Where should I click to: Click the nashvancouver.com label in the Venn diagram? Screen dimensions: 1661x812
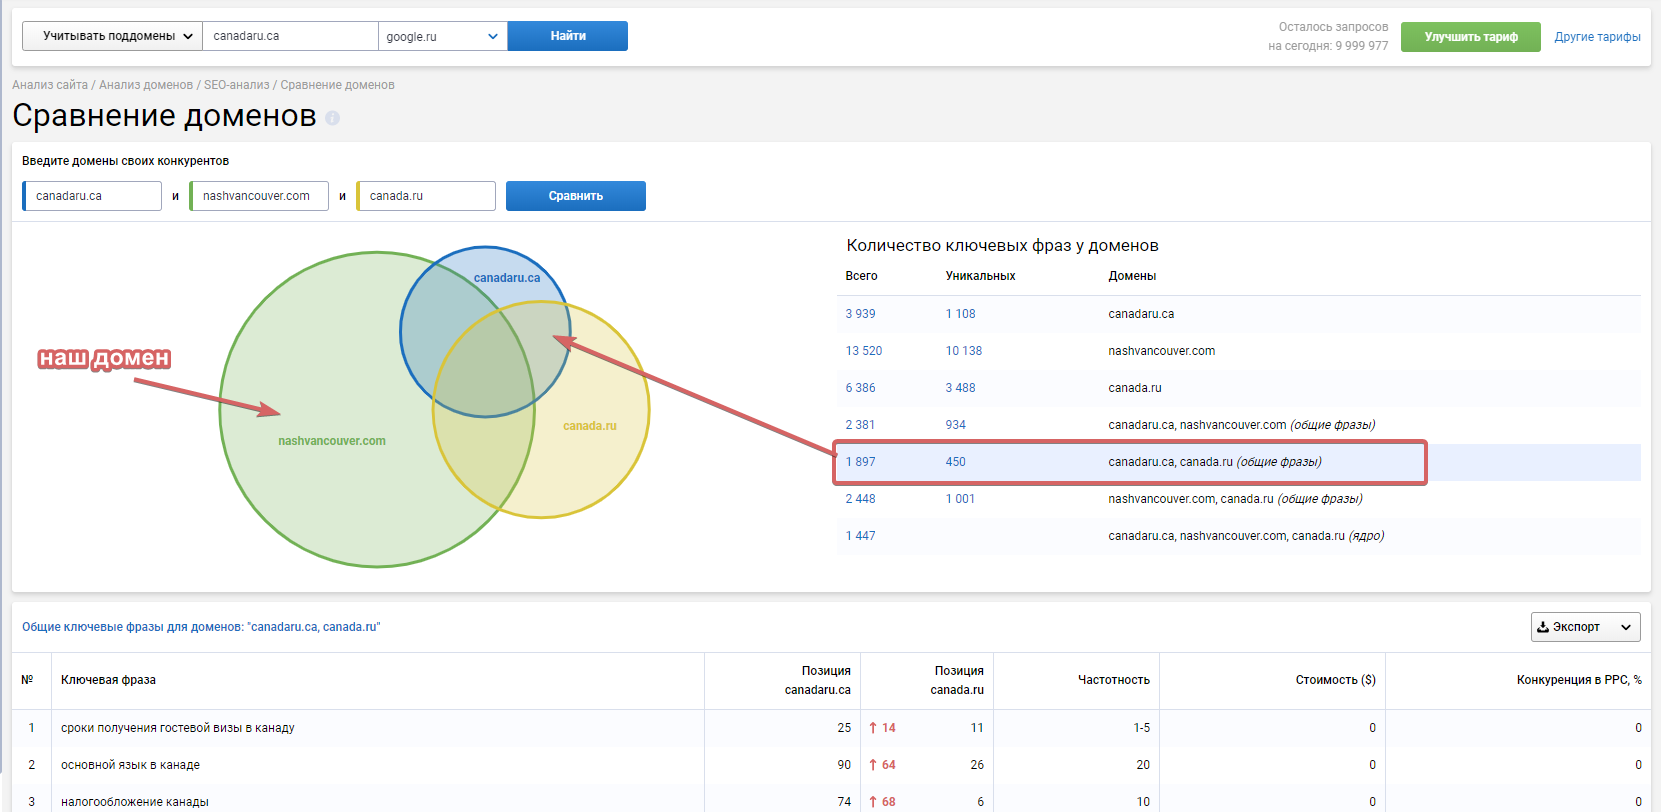click(332, 441)
